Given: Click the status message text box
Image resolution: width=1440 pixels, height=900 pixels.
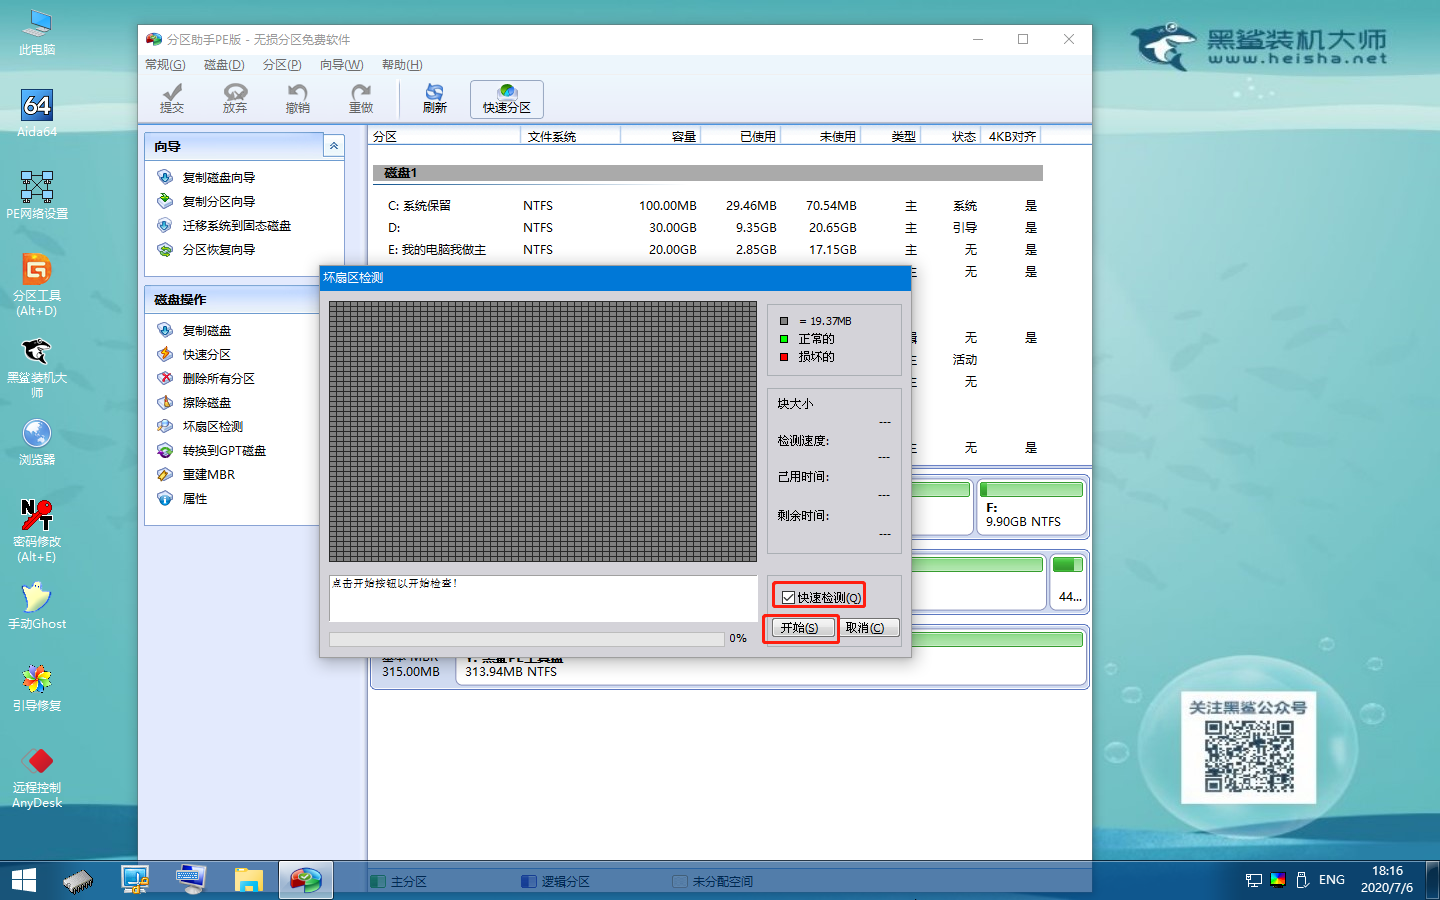Looking at the screenshot, I should [543, 598].
